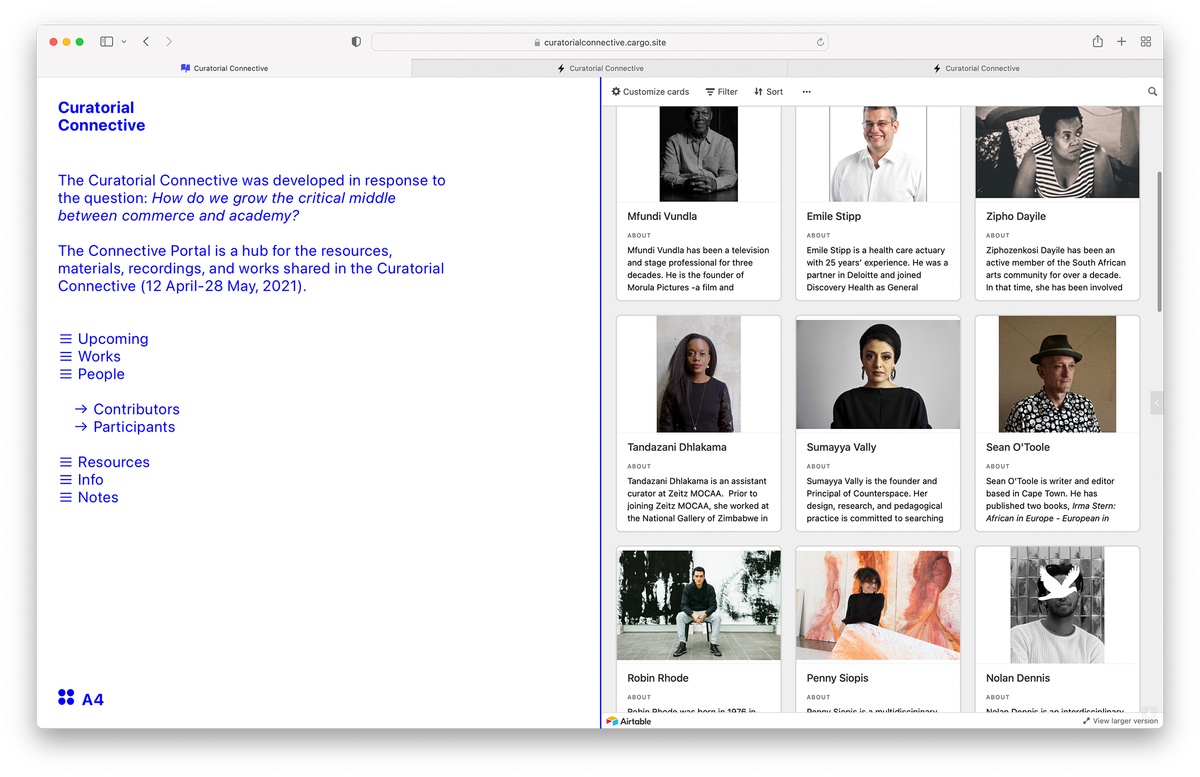
Task: Click the privacy shield icon
Action: tap(356, 42)
